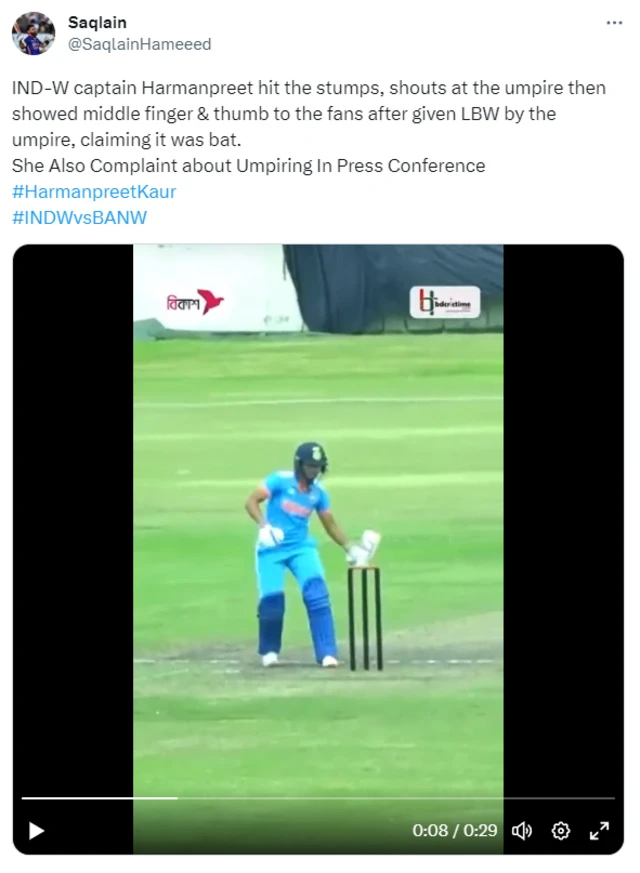Click the stumps in the video
The width and height of the screenshot is (640, 873).
(x=365, y=618)
